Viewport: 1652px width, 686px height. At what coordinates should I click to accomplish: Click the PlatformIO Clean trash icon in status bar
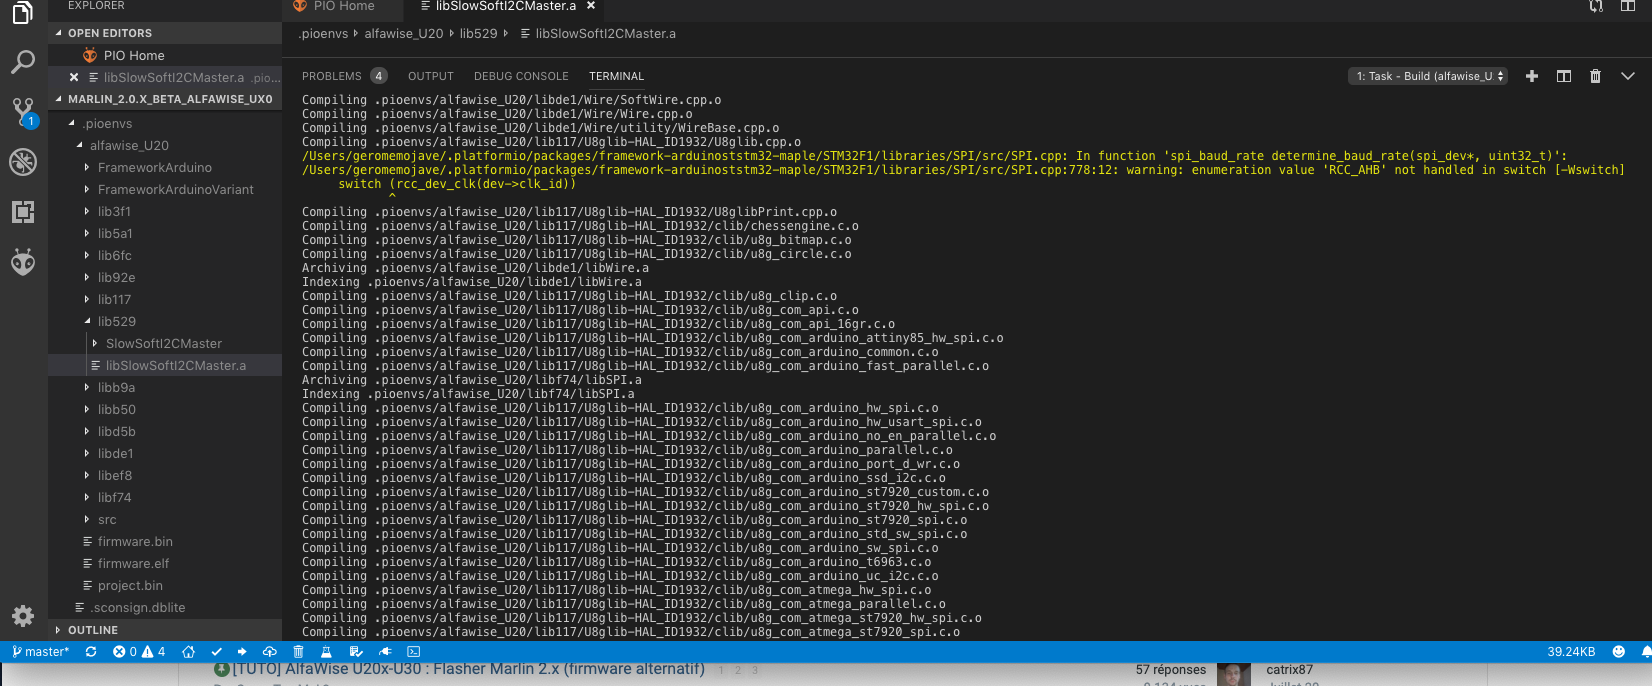pos(298,652)
